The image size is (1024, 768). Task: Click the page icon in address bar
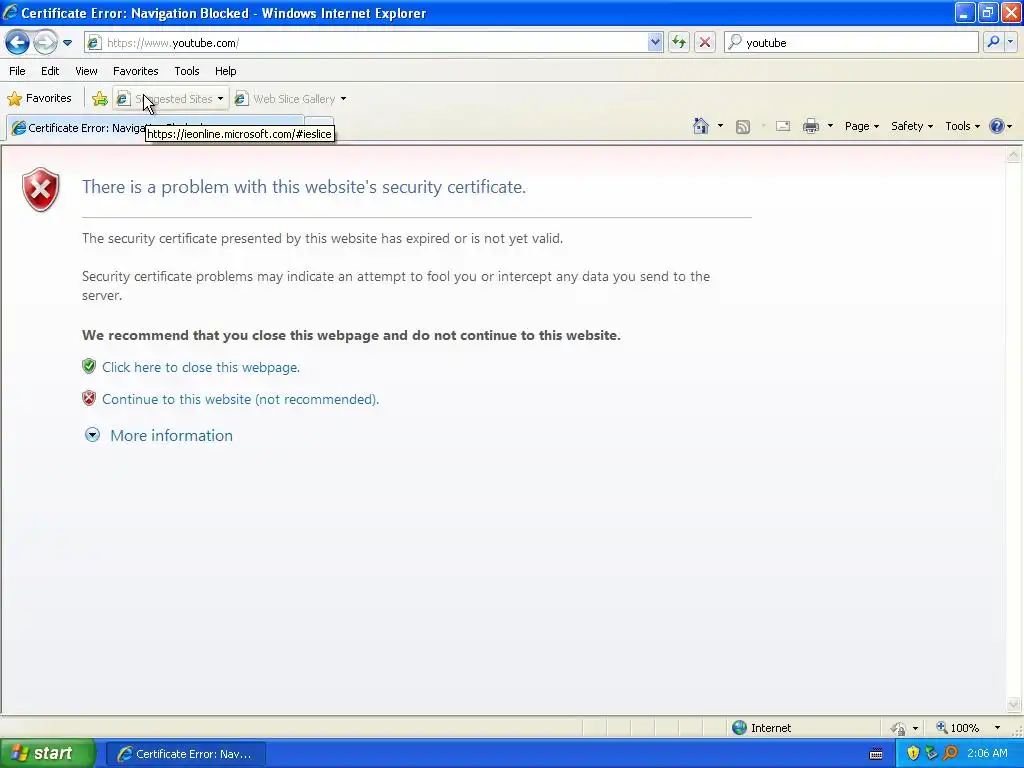click(94, 43)
